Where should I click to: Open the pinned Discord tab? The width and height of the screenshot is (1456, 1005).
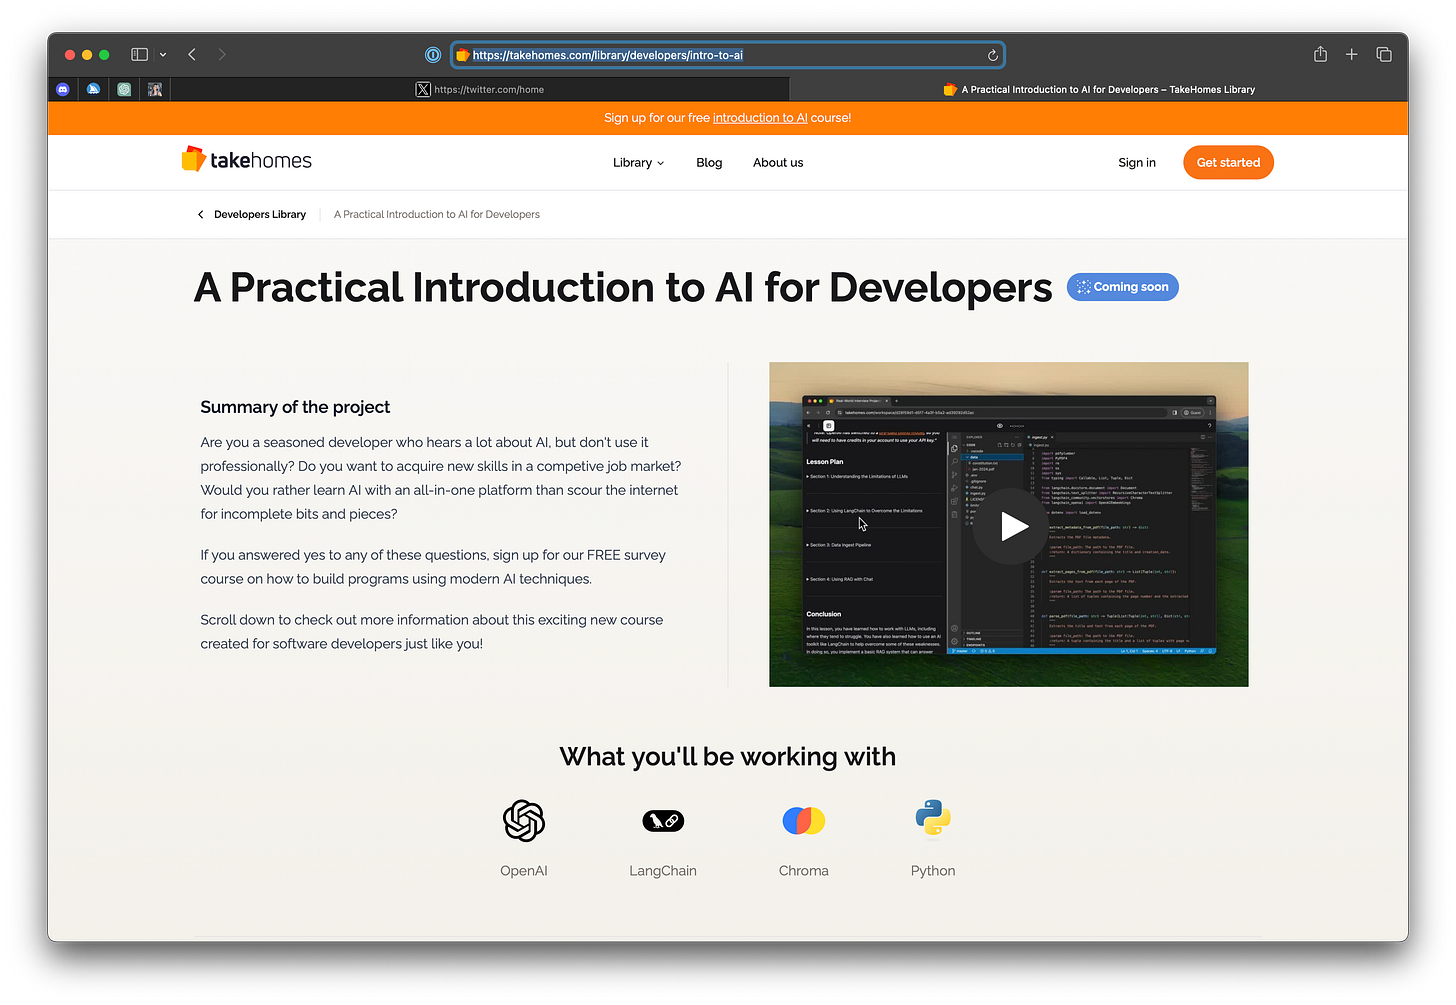pyautogui.click(x=63, y=89)
